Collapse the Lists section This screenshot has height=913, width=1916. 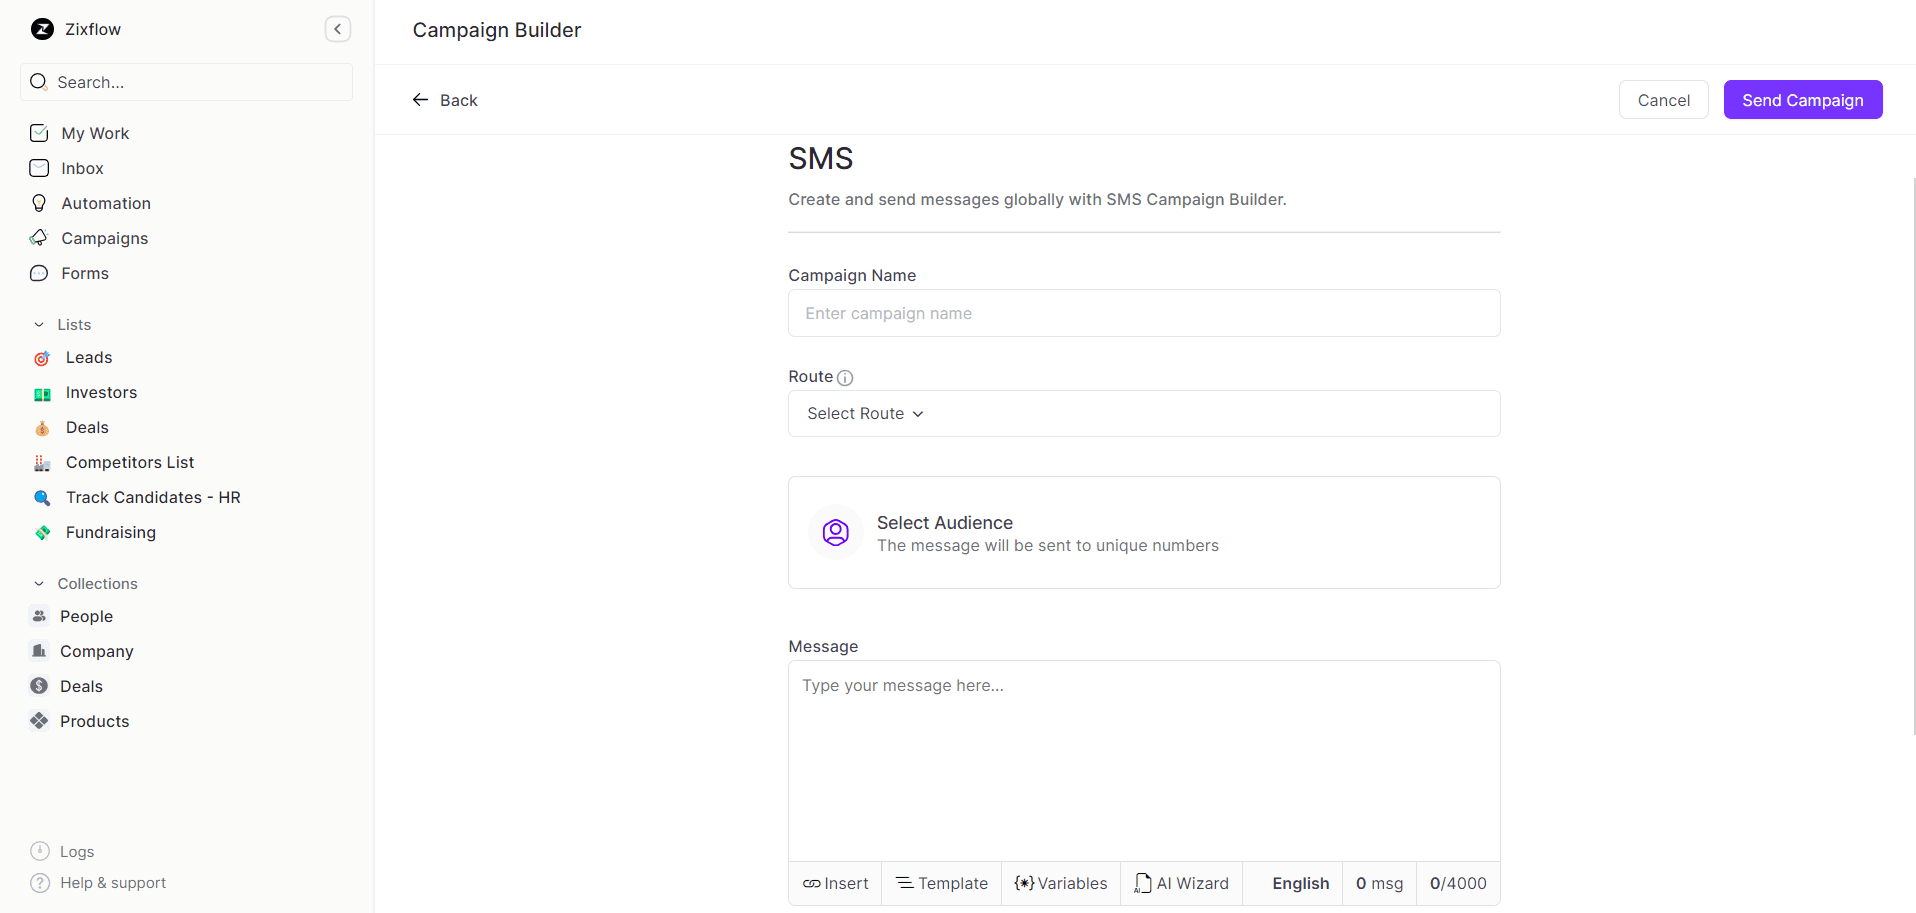39,324
